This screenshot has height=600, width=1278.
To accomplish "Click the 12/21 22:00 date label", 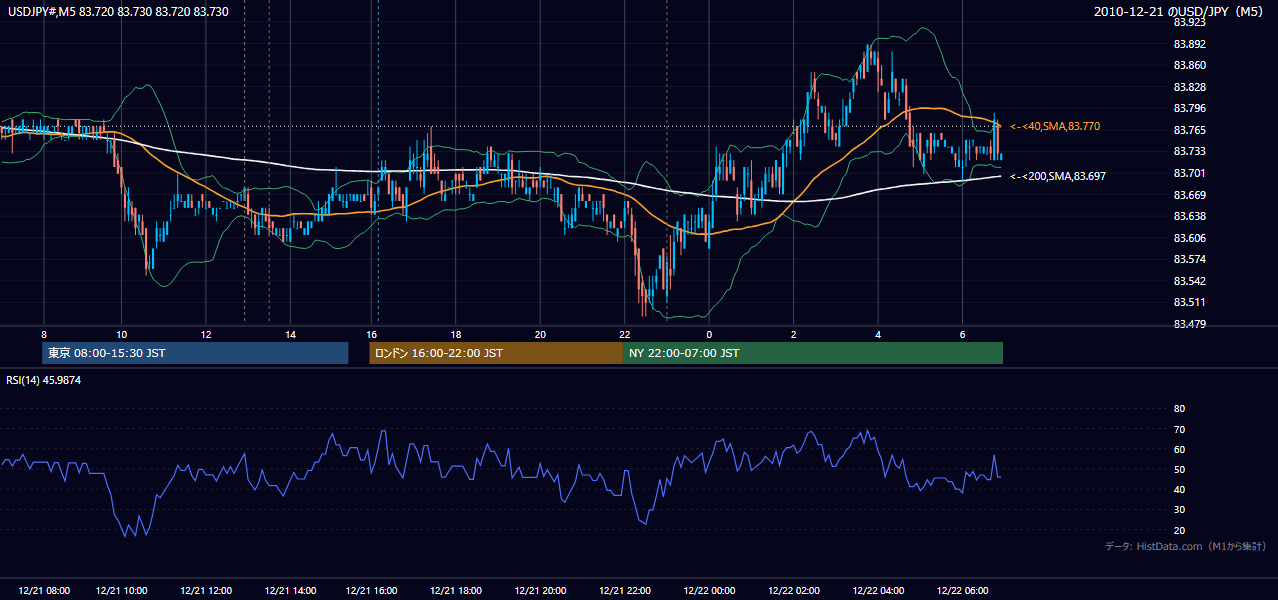I will [x=625, y=591].
